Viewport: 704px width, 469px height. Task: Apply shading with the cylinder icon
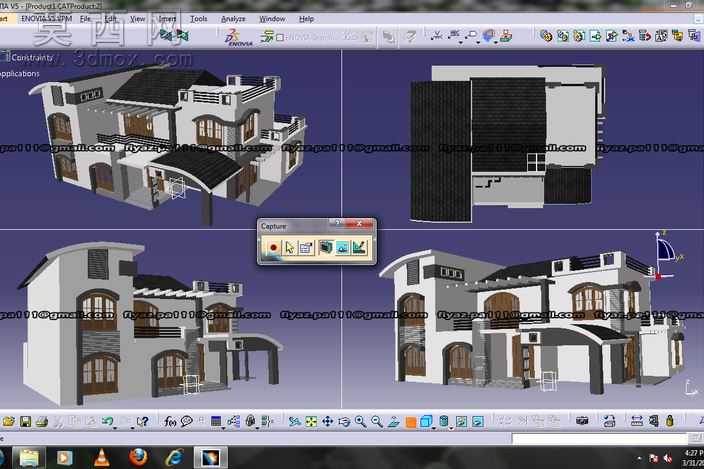pyautogui.click(x=444, y=421)
